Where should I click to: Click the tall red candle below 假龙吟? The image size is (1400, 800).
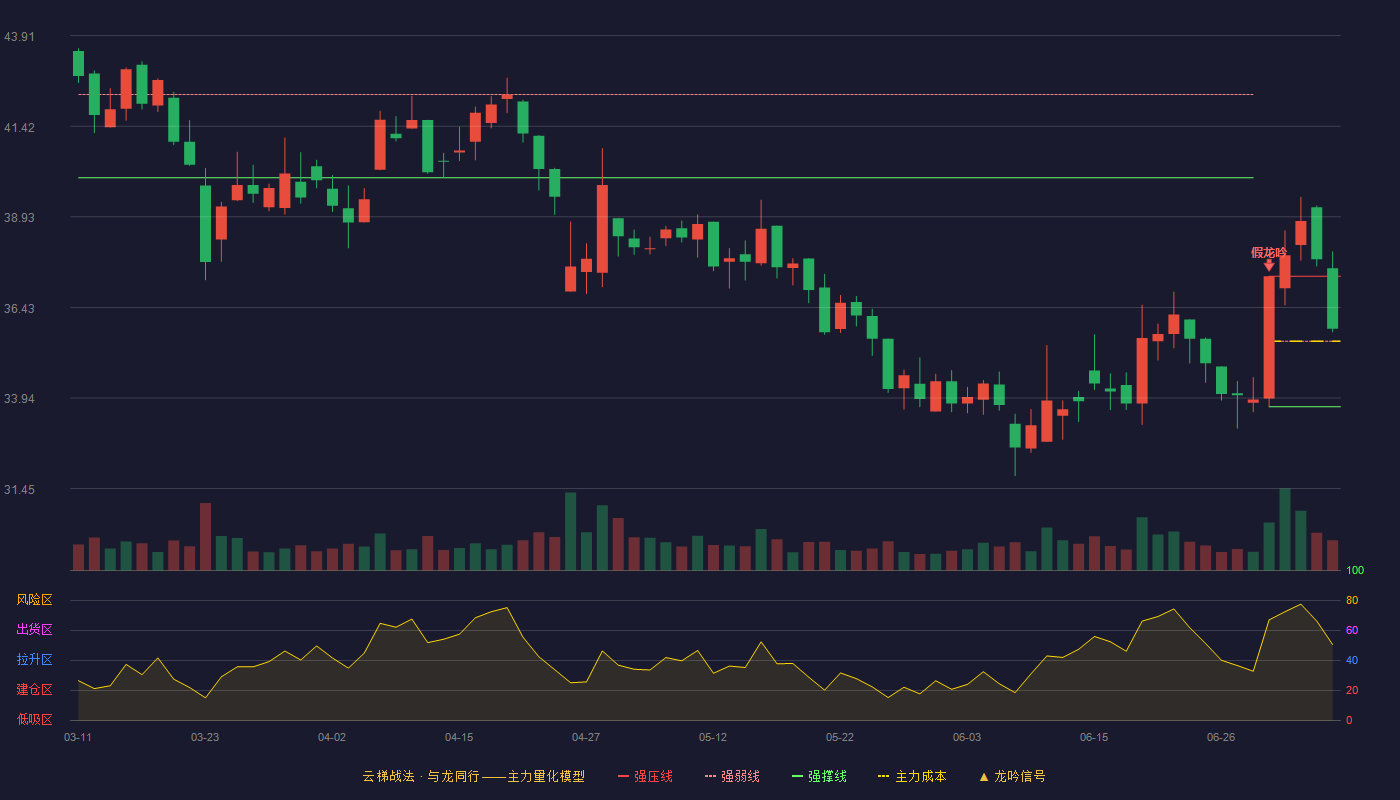(1269, 337)
